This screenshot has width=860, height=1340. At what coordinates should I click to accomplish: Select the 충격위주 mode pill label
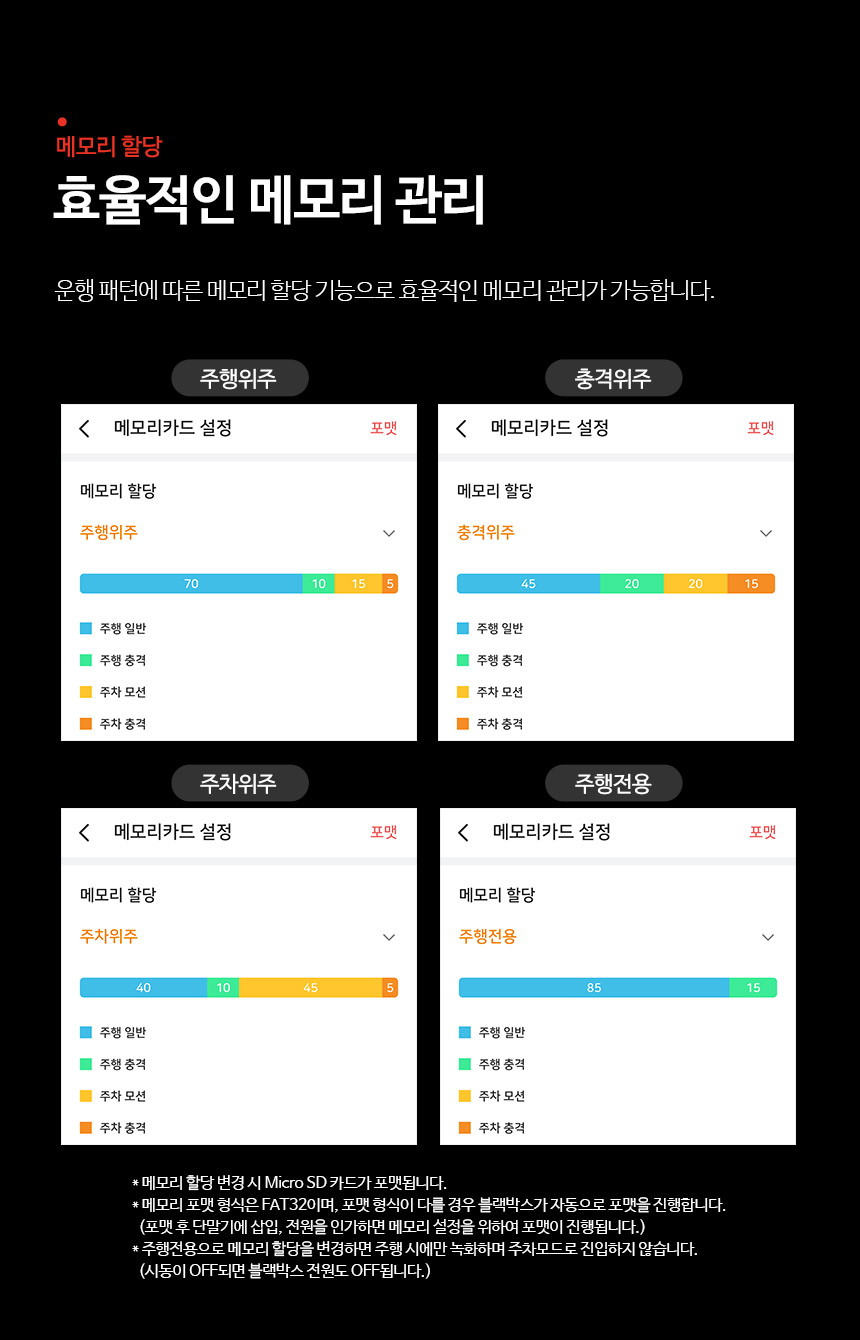[x=613, y=378]
